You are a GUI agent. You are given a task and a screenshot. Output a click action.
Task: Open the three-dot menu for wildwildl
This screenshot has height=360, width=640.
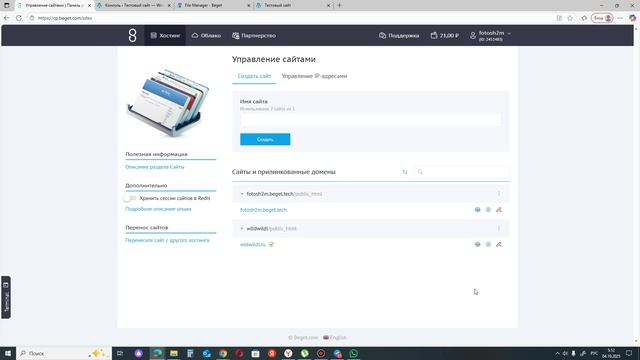498,229
